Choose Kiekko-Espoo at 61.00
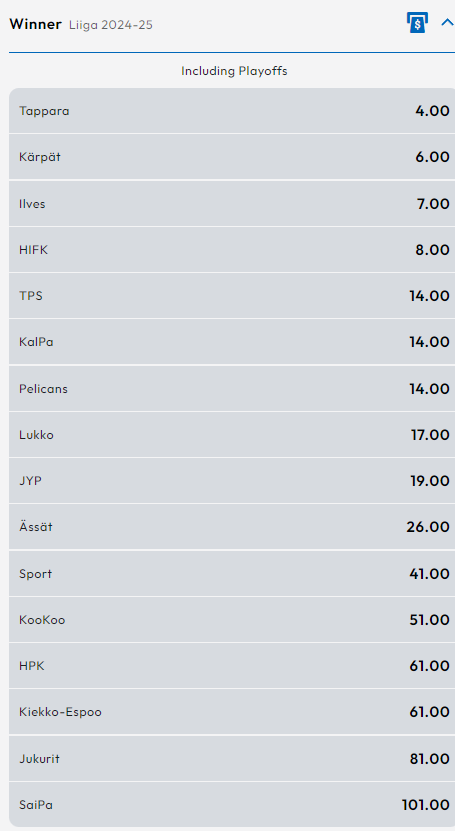This screenshot has height=831, width=455. coord(232,712)
